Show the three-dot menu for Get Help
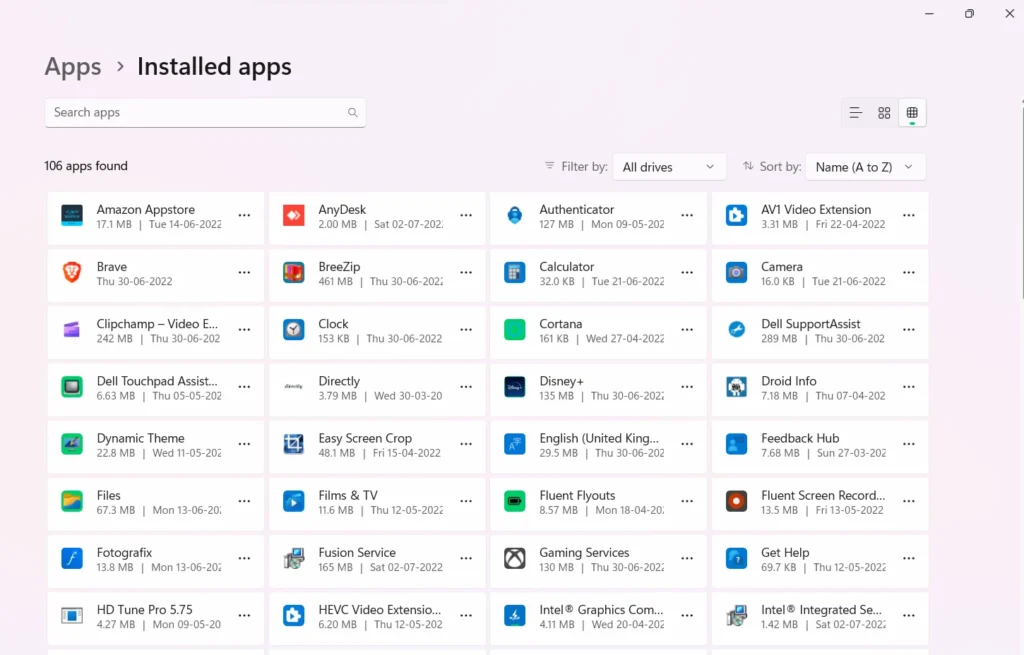 coord(908,558)
